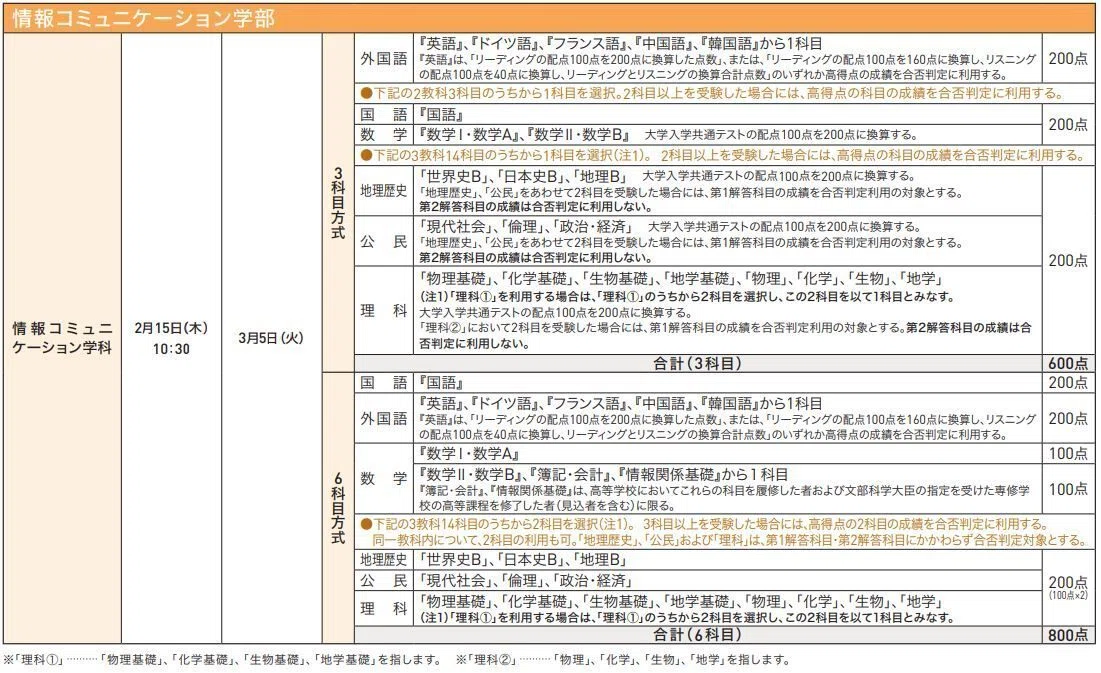Click 「世界史B」、「日本史B」、「地理B」 in 6科目方式
The height and width of the screenshot is (673, 1101).
(522, 560)
